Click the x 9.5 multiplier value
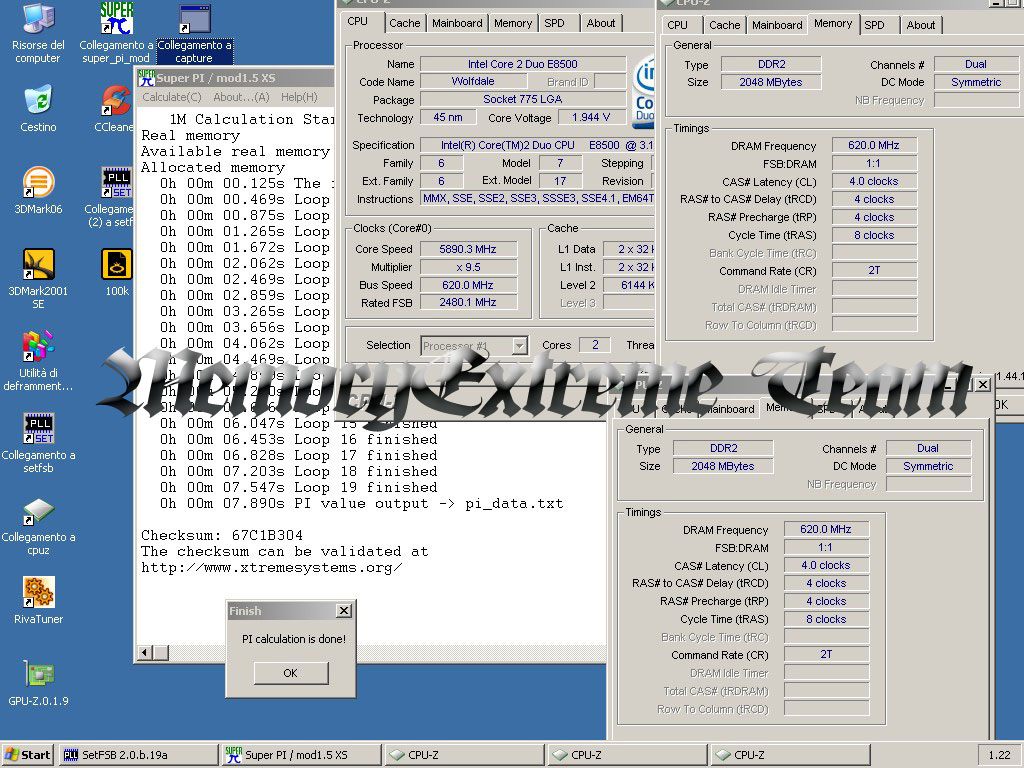 468,267
